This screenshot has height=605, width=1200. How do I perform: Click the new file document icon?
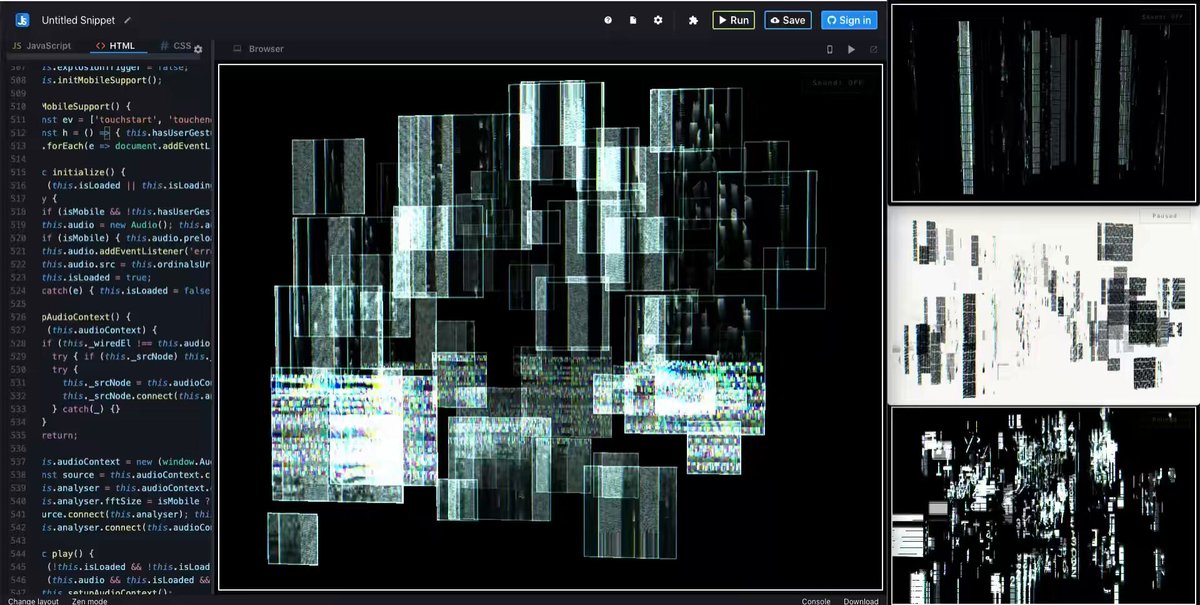(633, 20)
